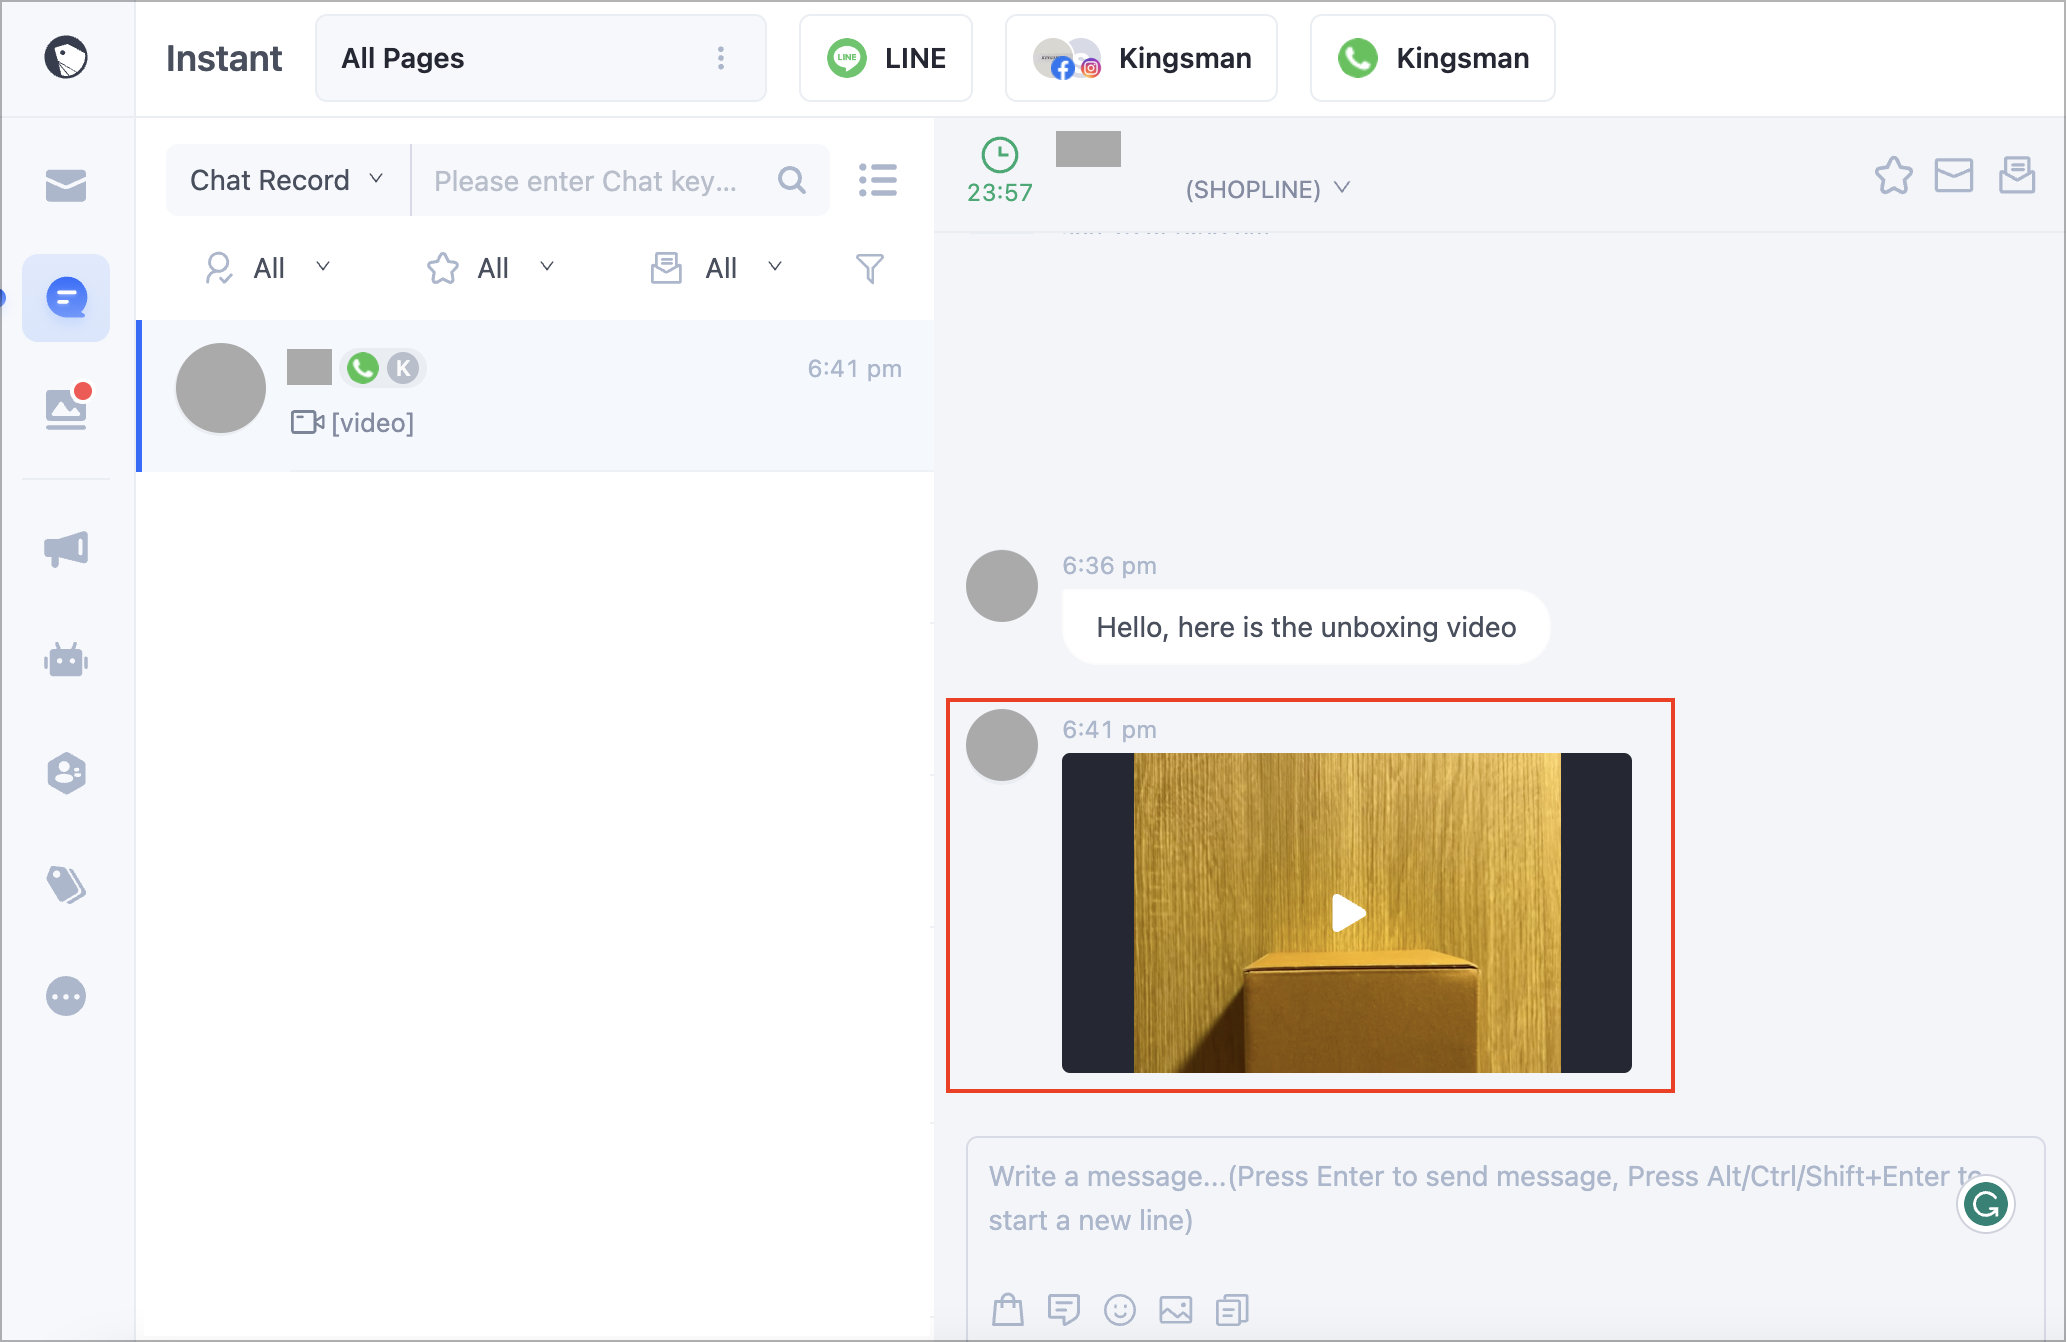Expand the star All filter dropdown
2066x1342 pixels.
click(x=491, y=268)
